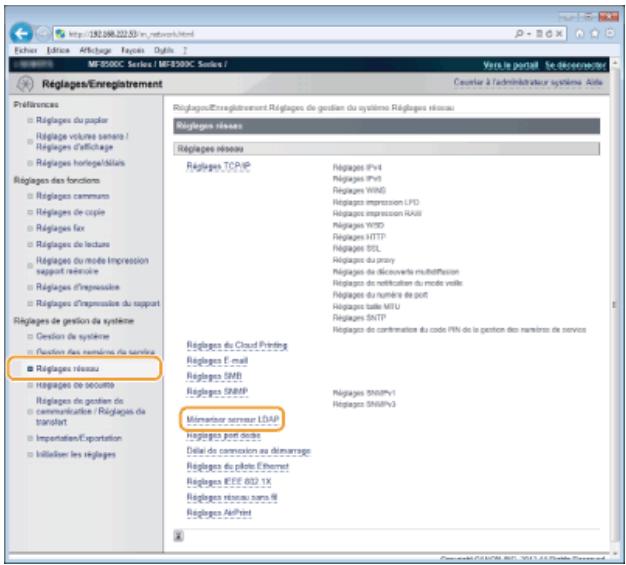Open the ? help menu
Viewport: 626px width, 565px height.
(x=185, y=50)
